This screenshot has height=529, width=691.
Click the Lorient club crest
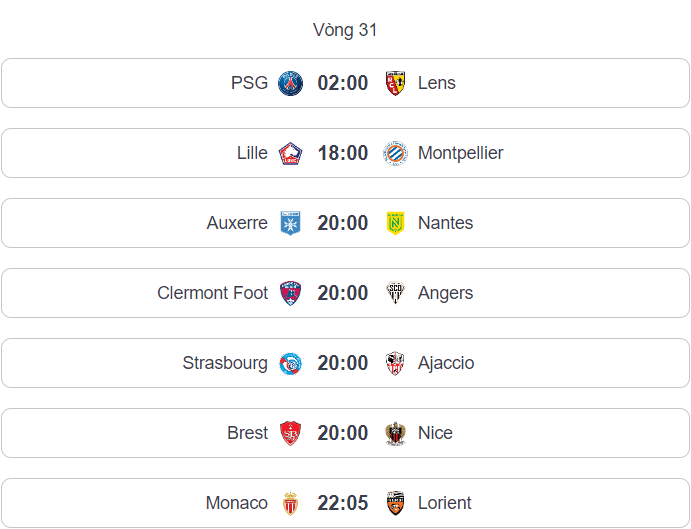click(395, 503)
